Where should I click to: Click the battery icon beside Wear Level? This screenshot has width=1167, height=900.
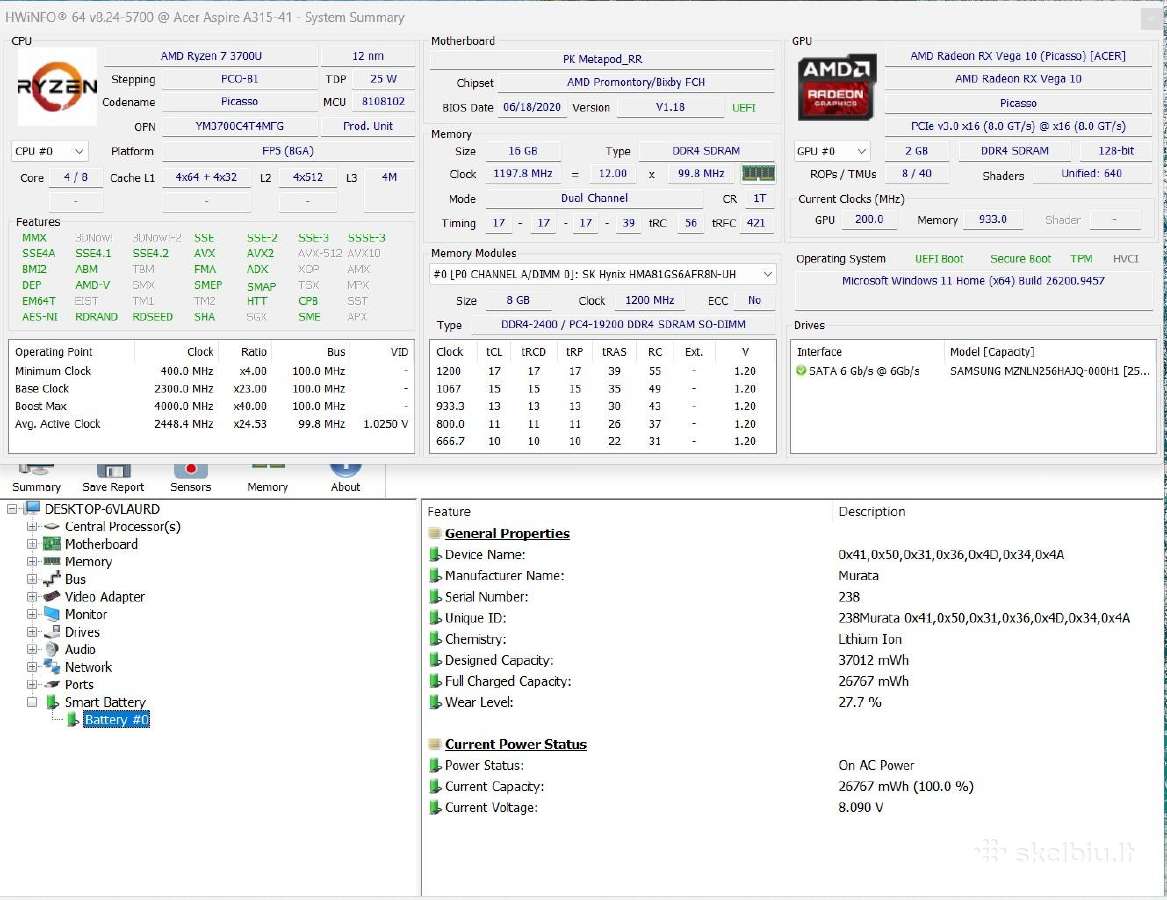(x=435, y=702)
